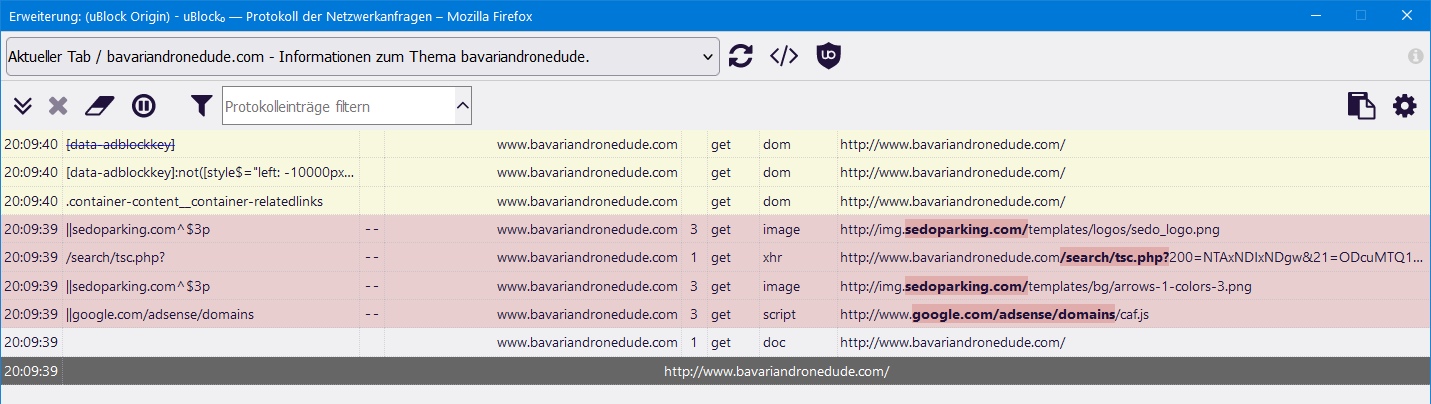Image resolution: width=1431 pixels, height=404 pixels.
Task: Minimize the uBlock logger window
Action: 1315,15
